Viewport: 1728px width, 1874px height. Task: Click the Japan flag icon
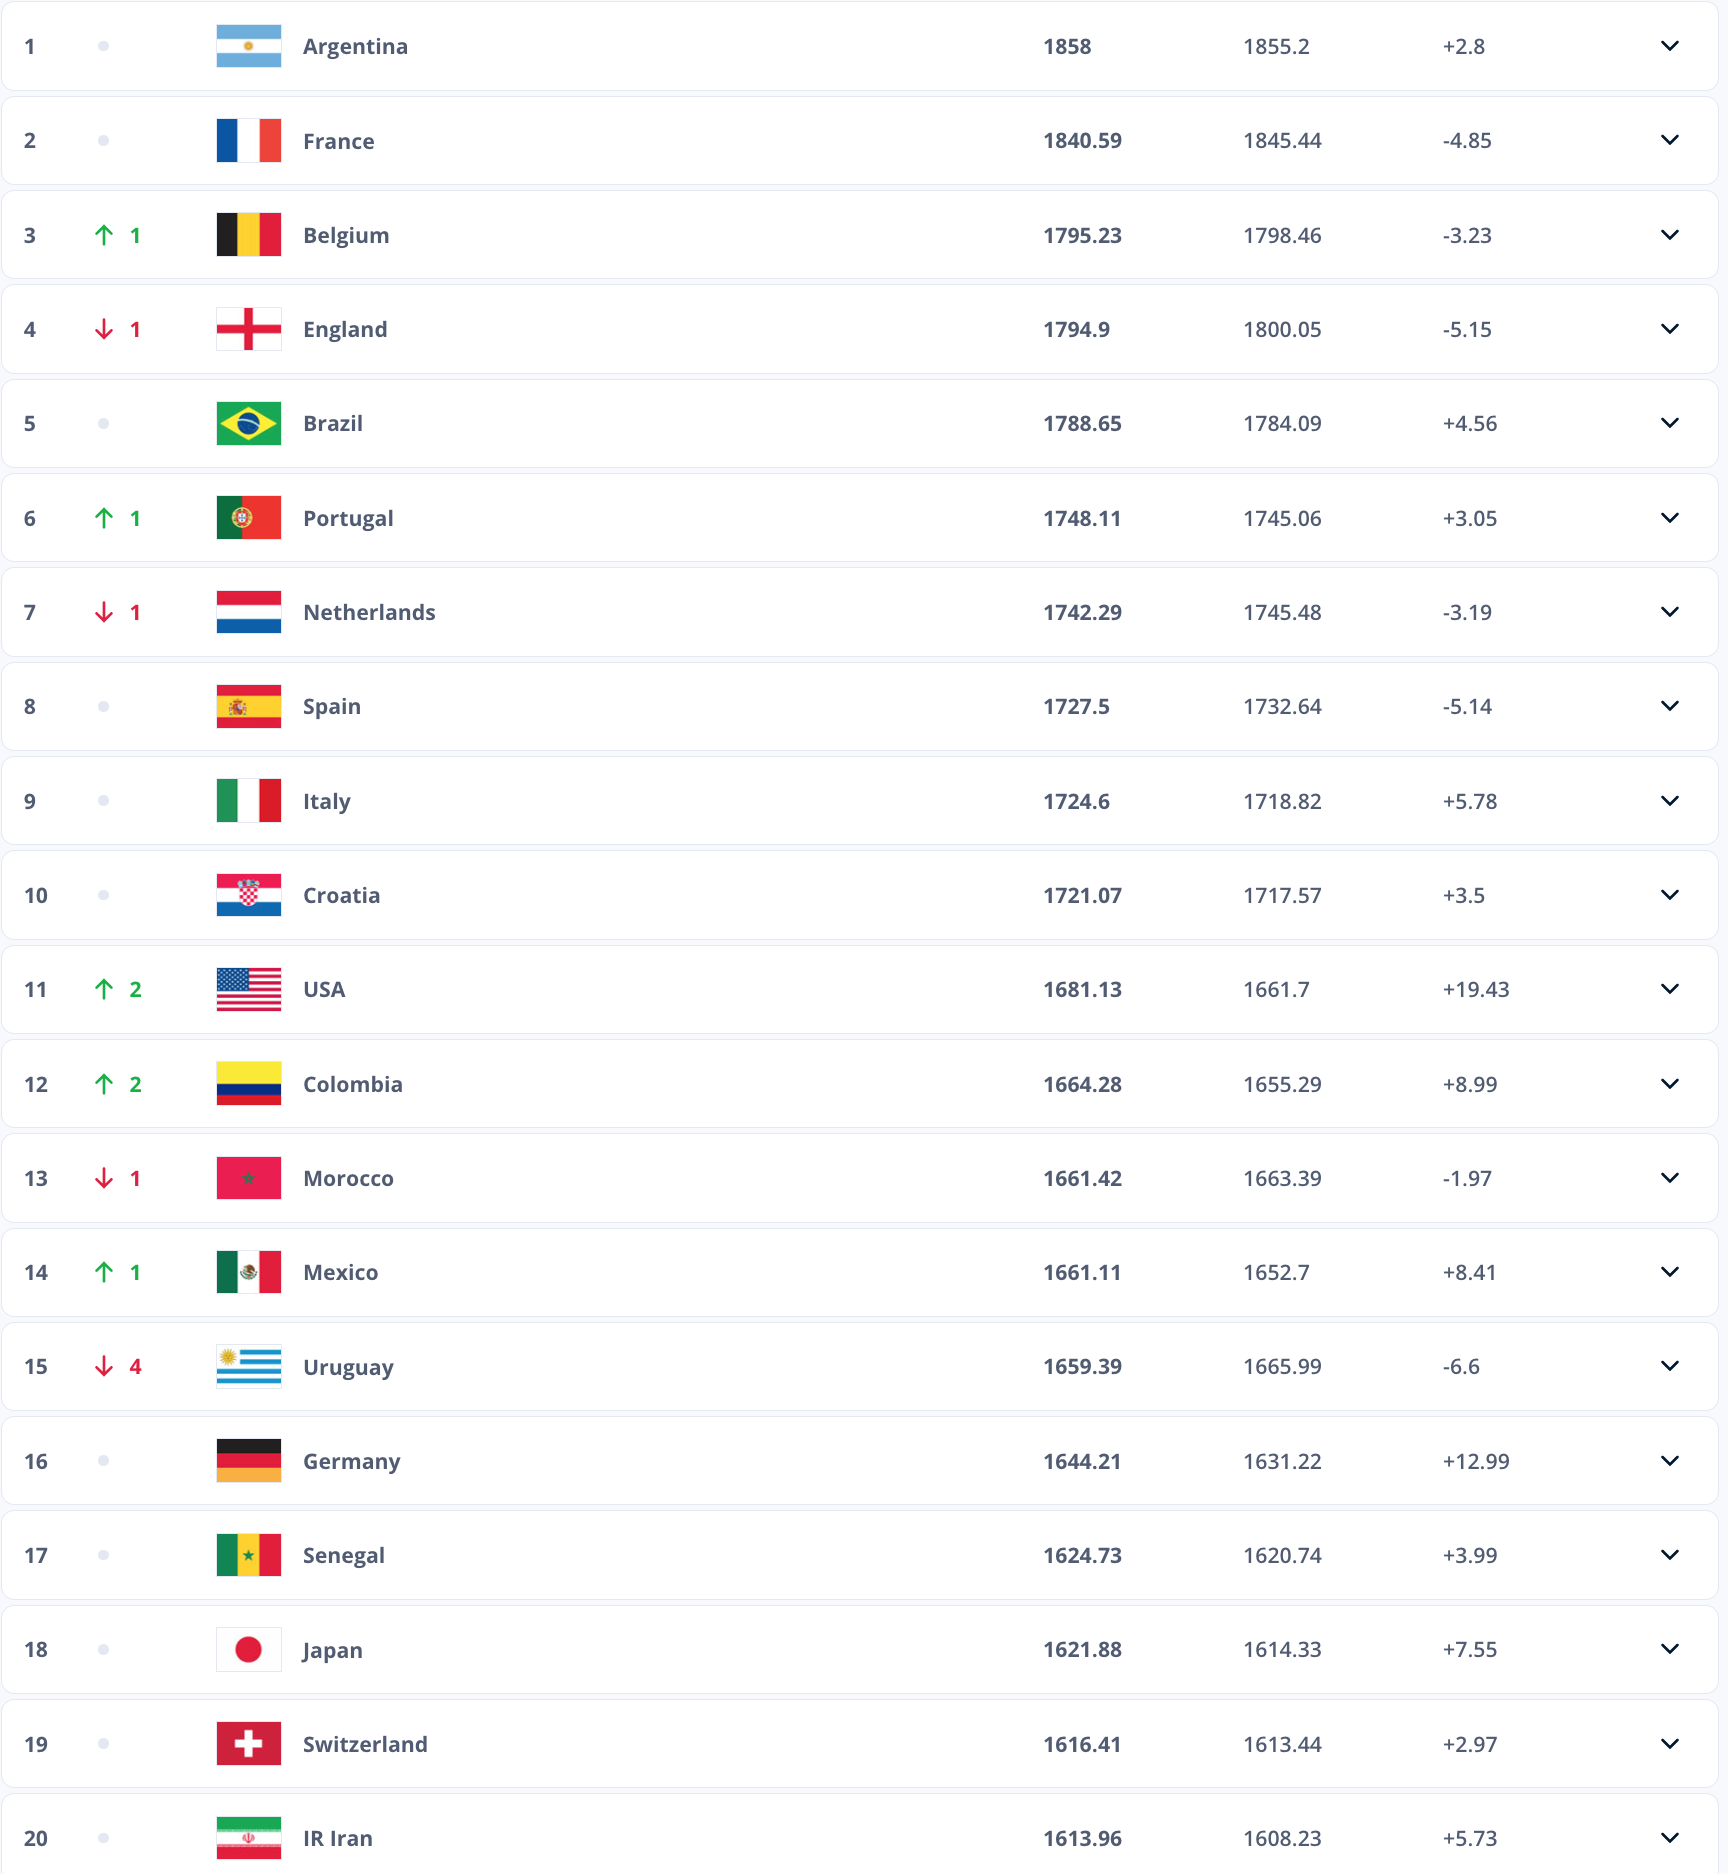[x=248, y=1649]
